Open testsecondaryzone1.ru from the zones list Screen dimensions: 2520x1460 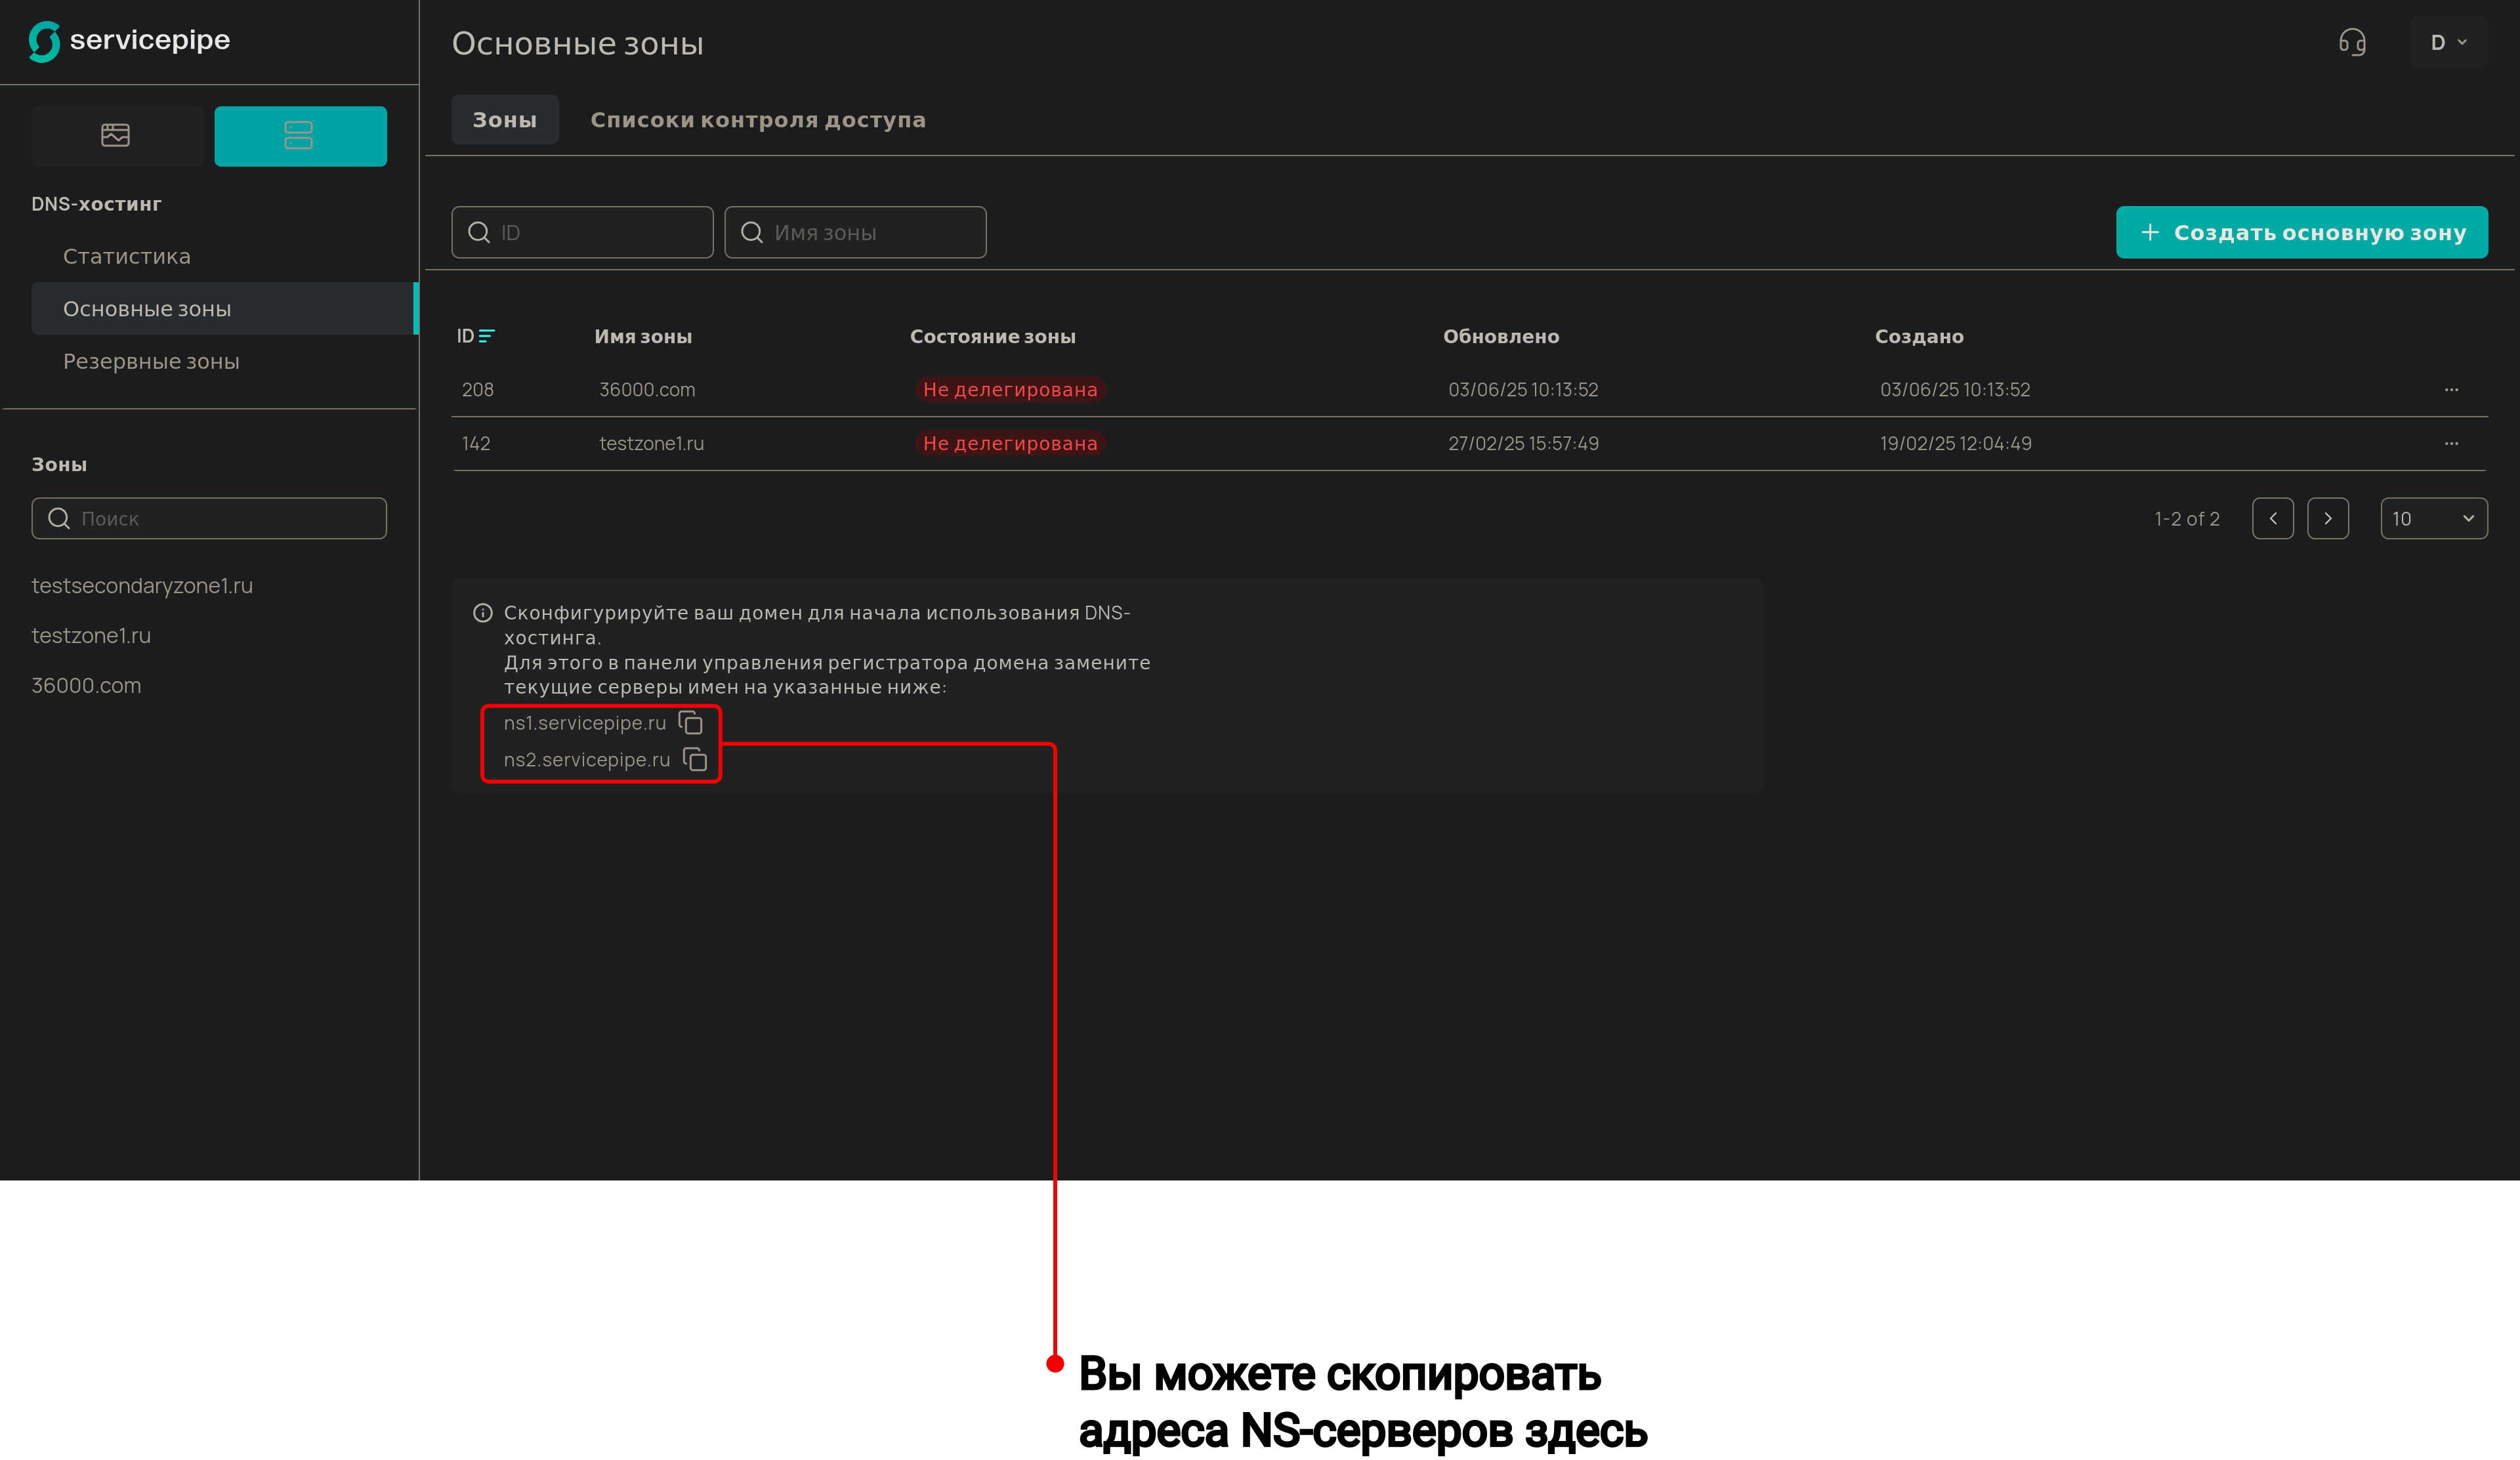(142, 585)
